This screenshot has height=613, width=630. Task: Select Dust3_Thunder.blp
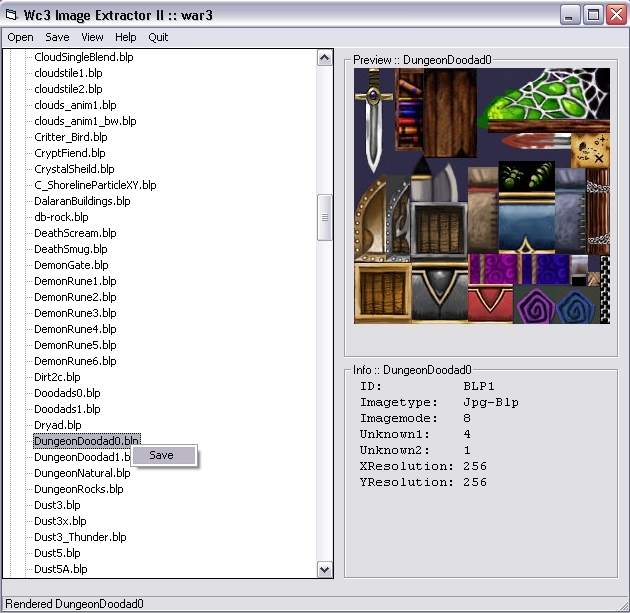click(80, 537)
